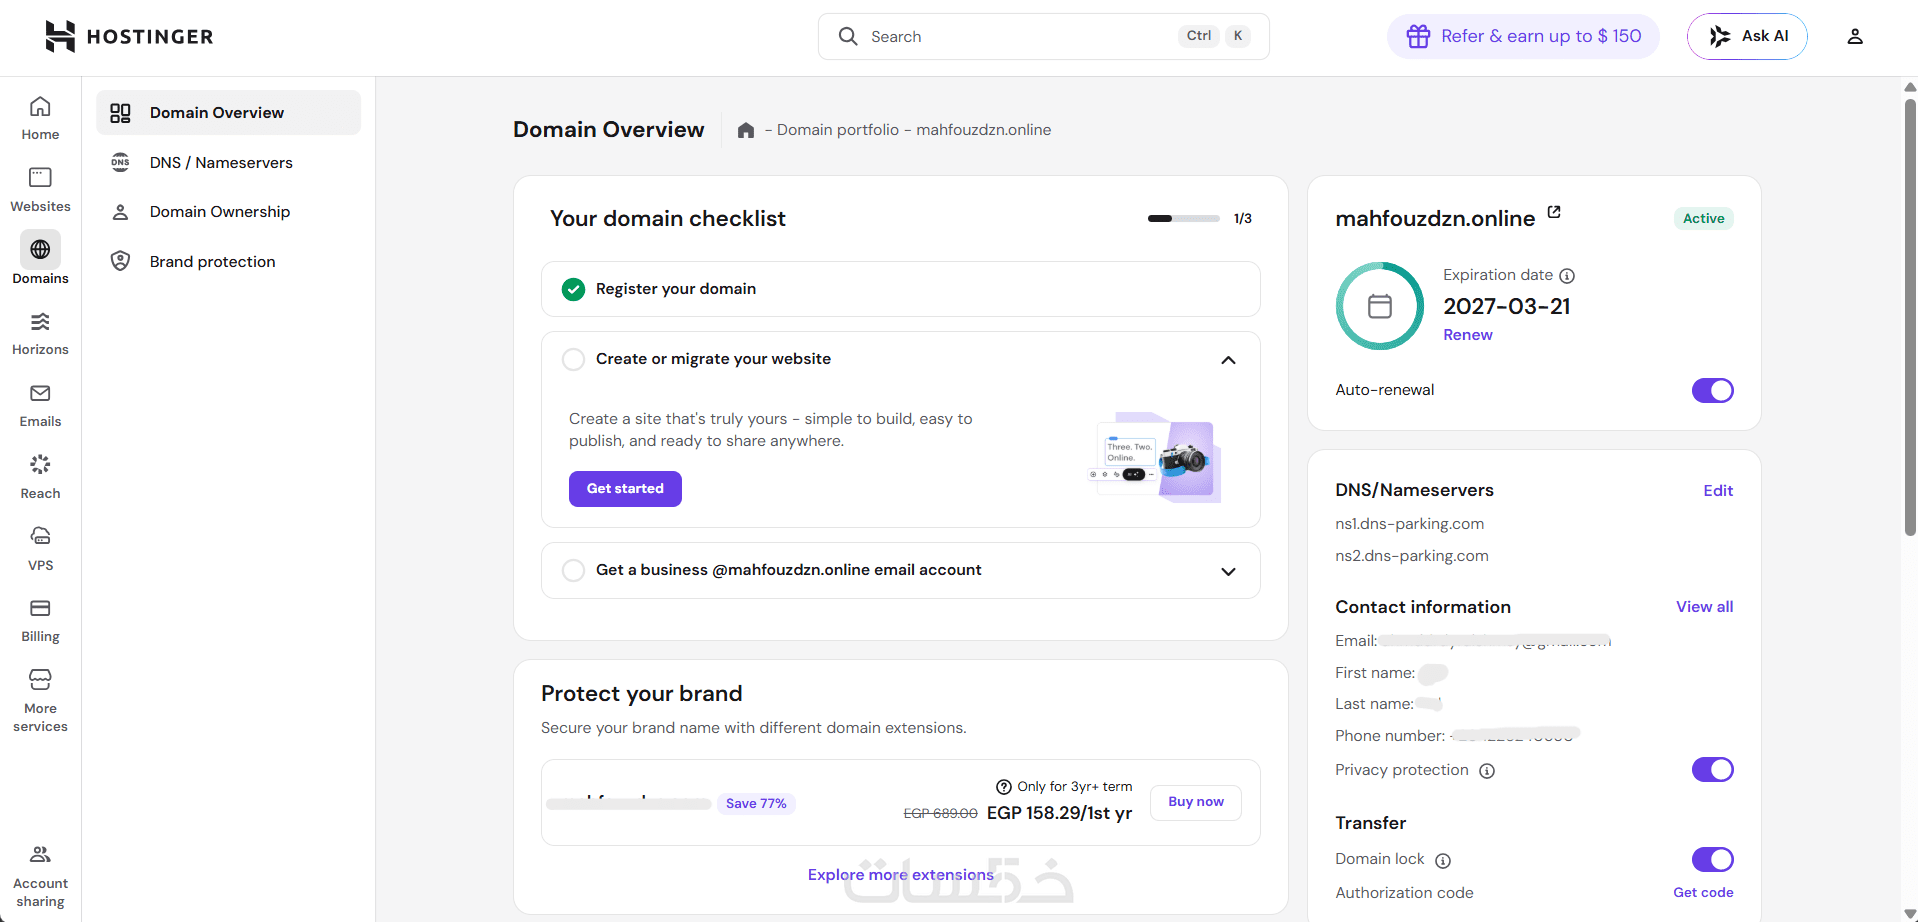Viewport: 1918px width, 922px height.
Task: Click the user profile icon
Action: (x=1854, y=37)
